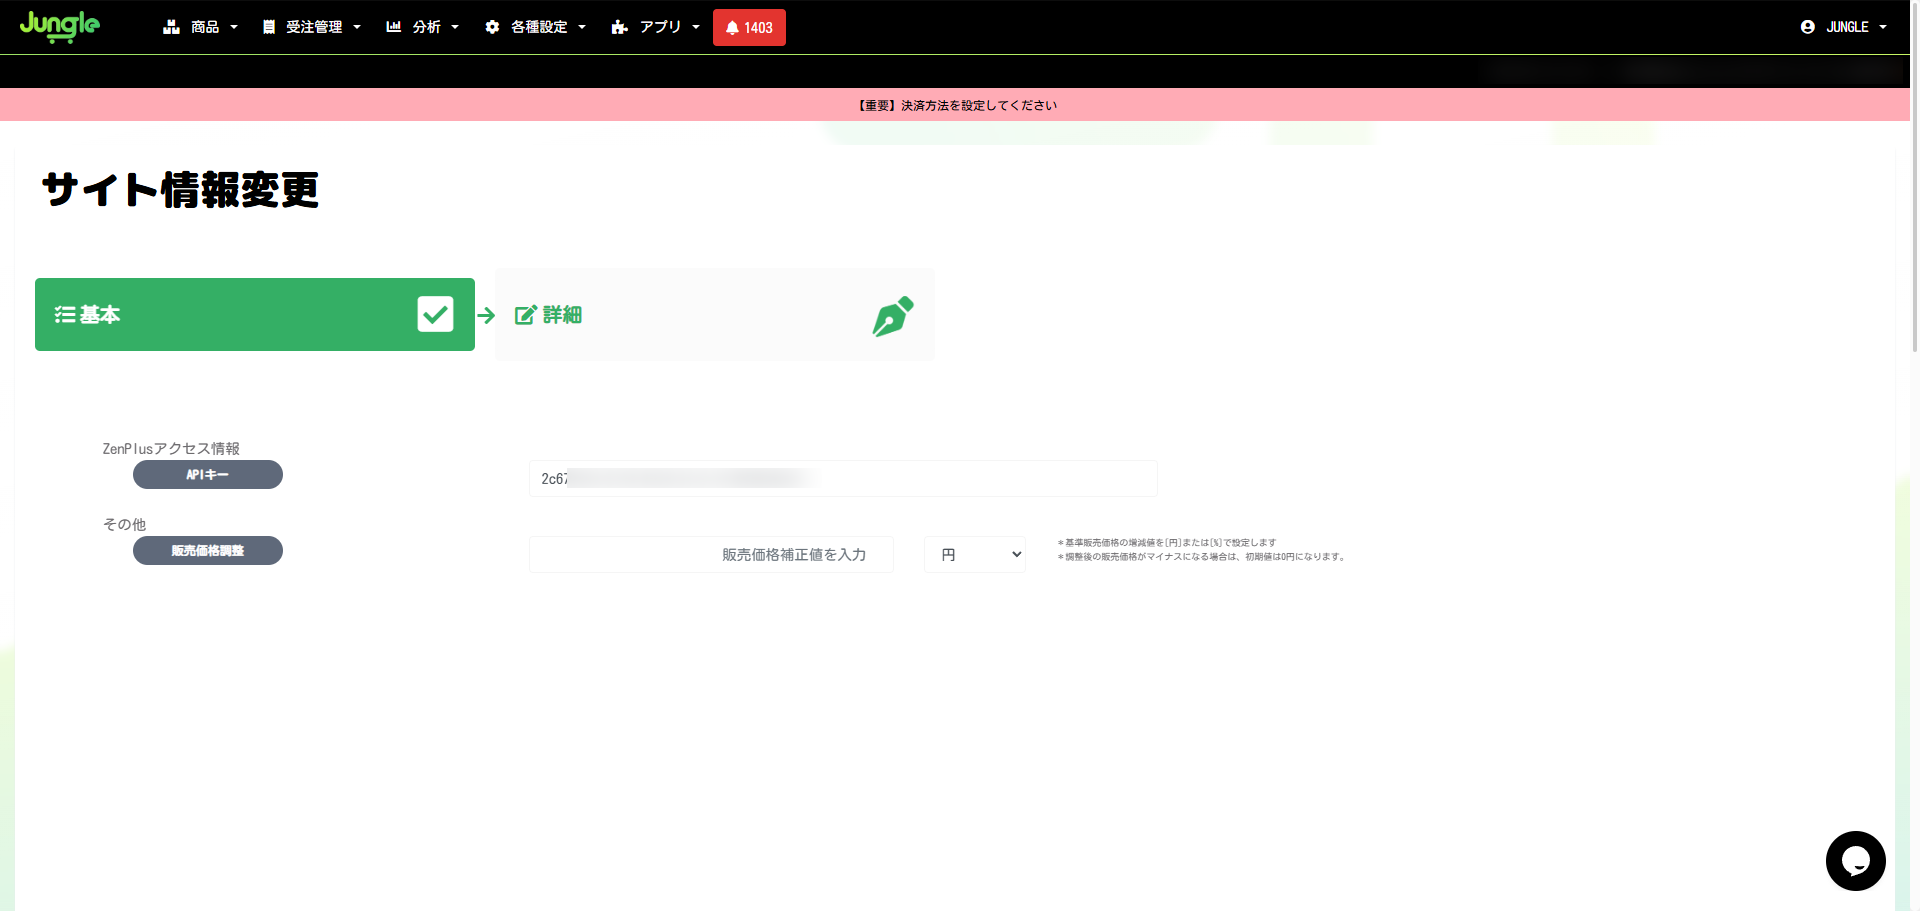This screenshot has width=1920, height=911.
Task: Click the API key input field
Action: coord(842,479)
